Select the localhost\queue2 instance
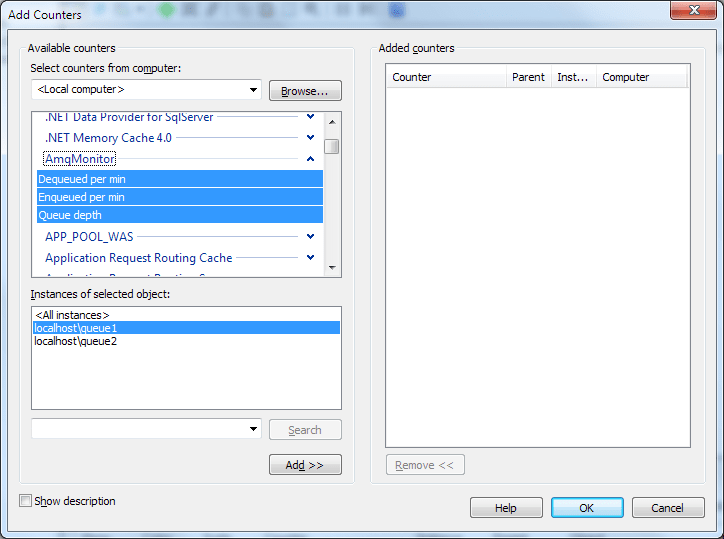The image size is (724, 539). tap(76, 341)
